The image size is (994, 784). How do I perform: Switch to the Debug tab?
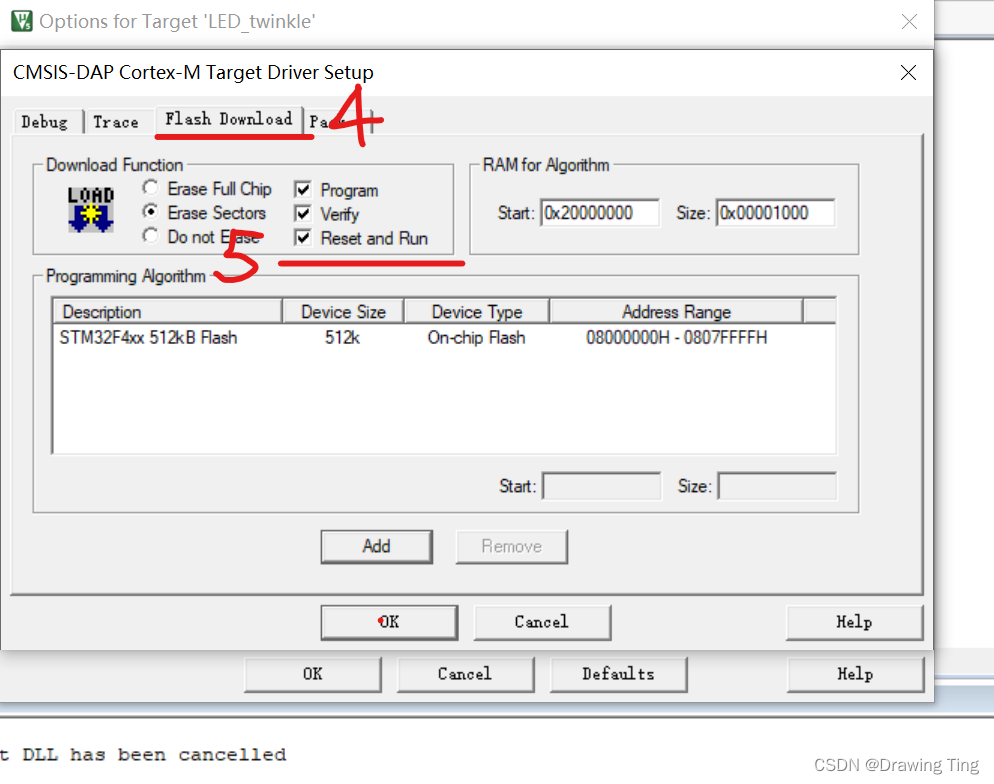[x=44, y=122]
